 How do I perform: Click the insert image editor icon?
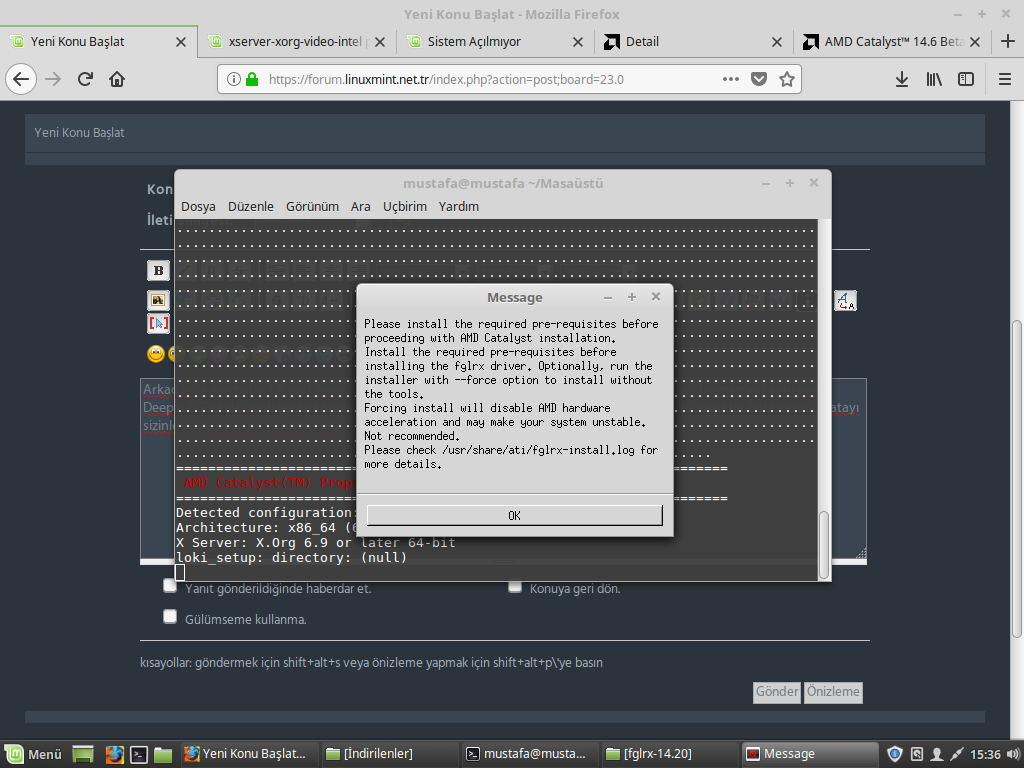click(158, 300)
